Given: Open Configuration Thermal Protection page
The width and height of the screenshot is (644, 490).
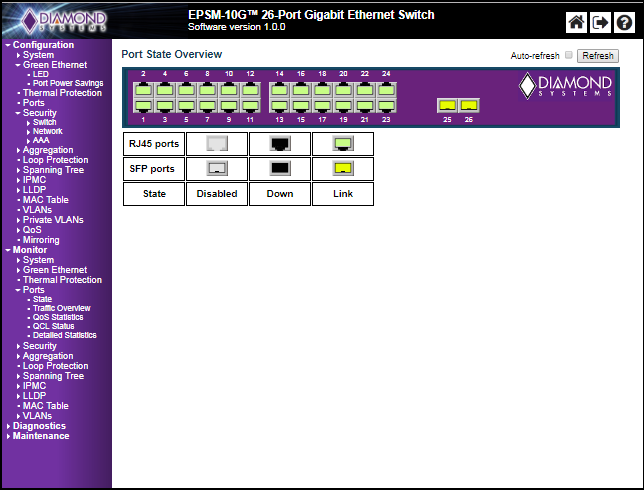Looking at the screenshot, I should pos(62,93).
